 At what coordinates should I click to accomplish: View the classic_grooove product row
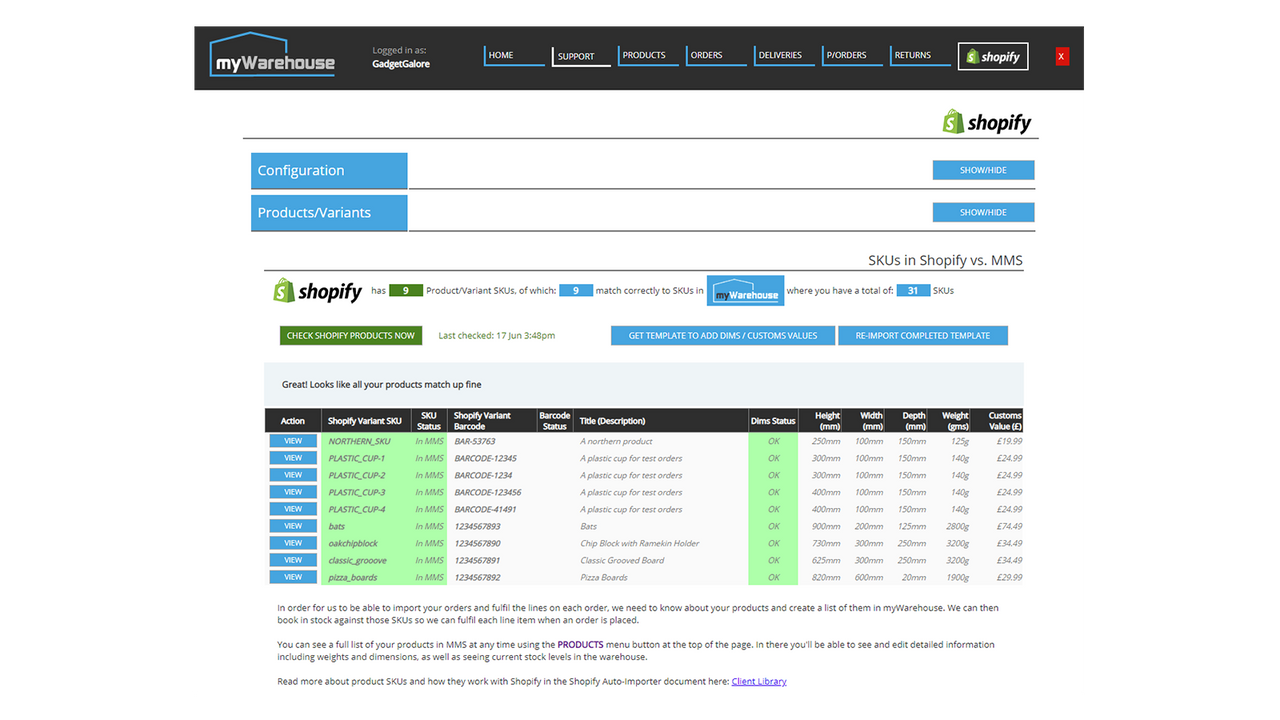click(x=293, y=560)
